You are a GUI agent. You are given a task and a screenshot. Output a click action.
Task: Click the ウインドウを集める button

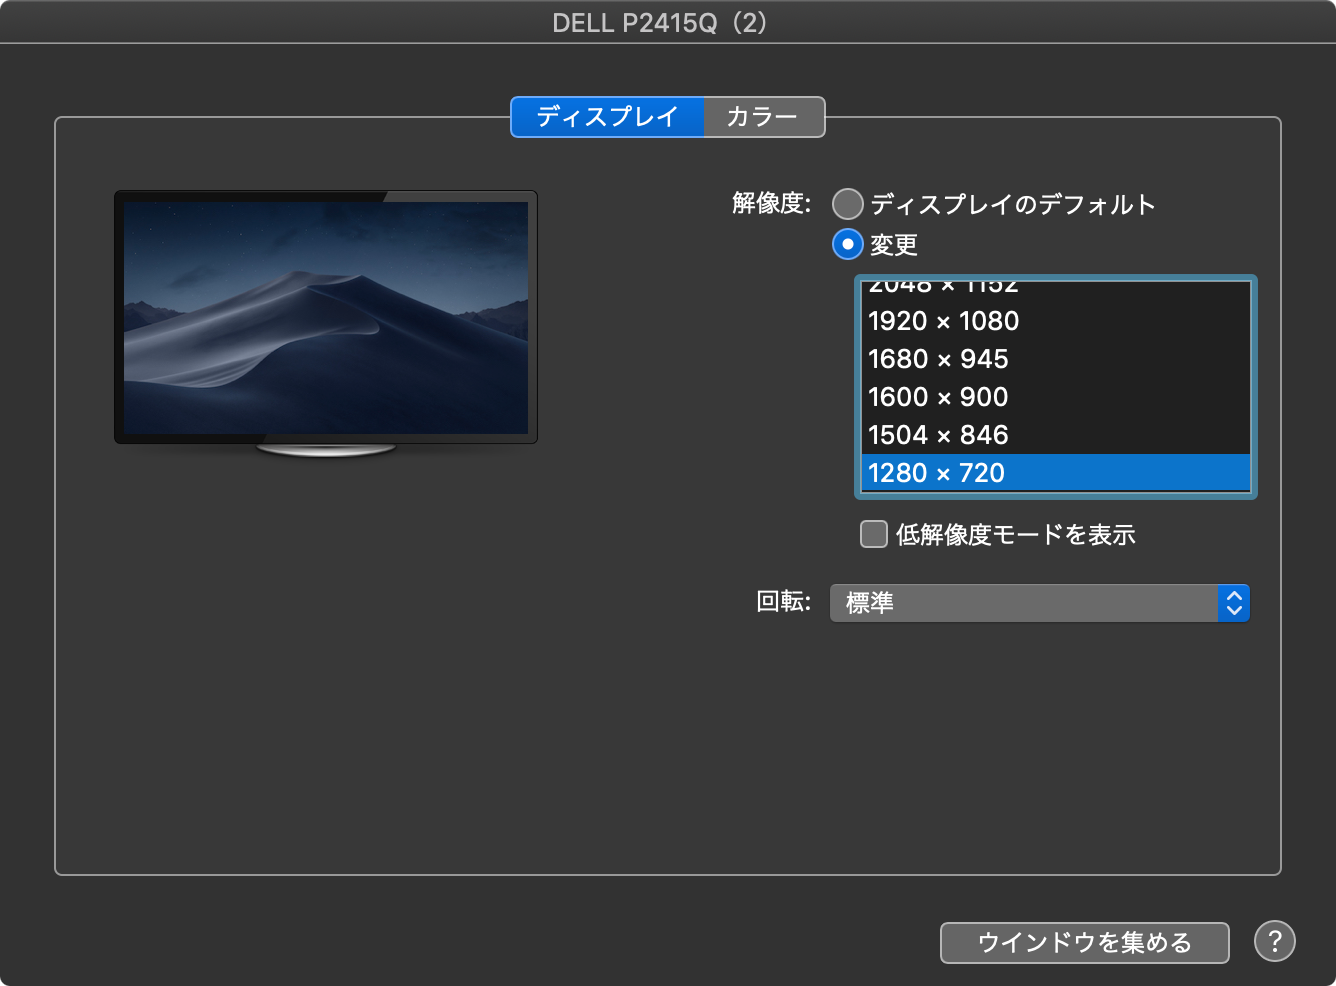click(1085, 942)
